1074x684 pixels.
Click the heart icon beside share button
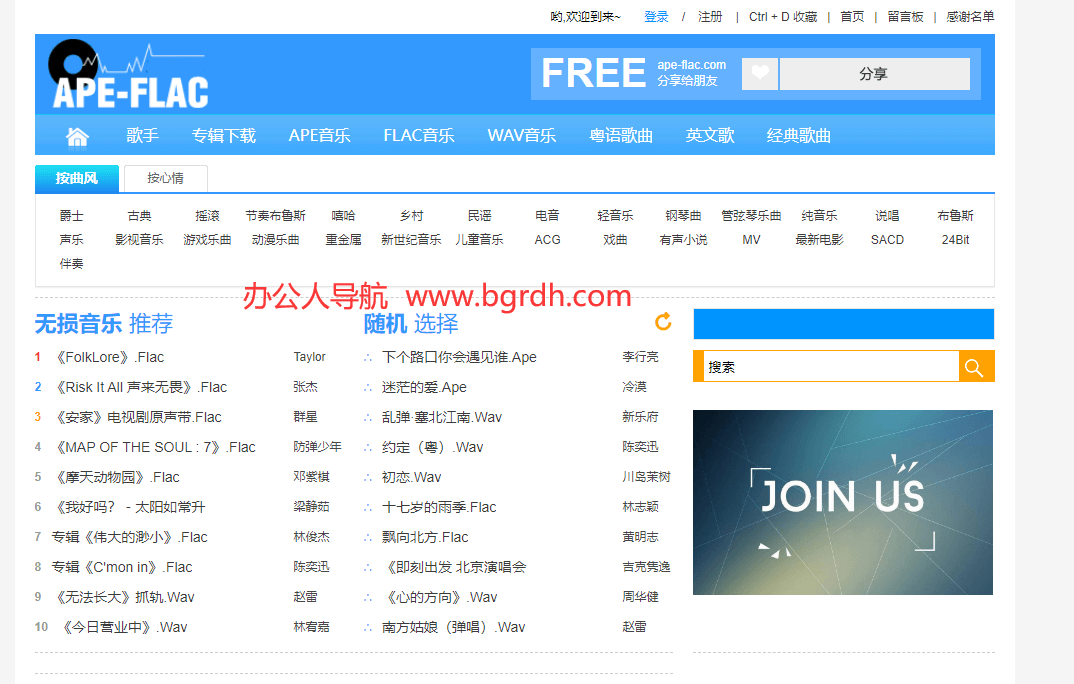click(x=760, y=74)
